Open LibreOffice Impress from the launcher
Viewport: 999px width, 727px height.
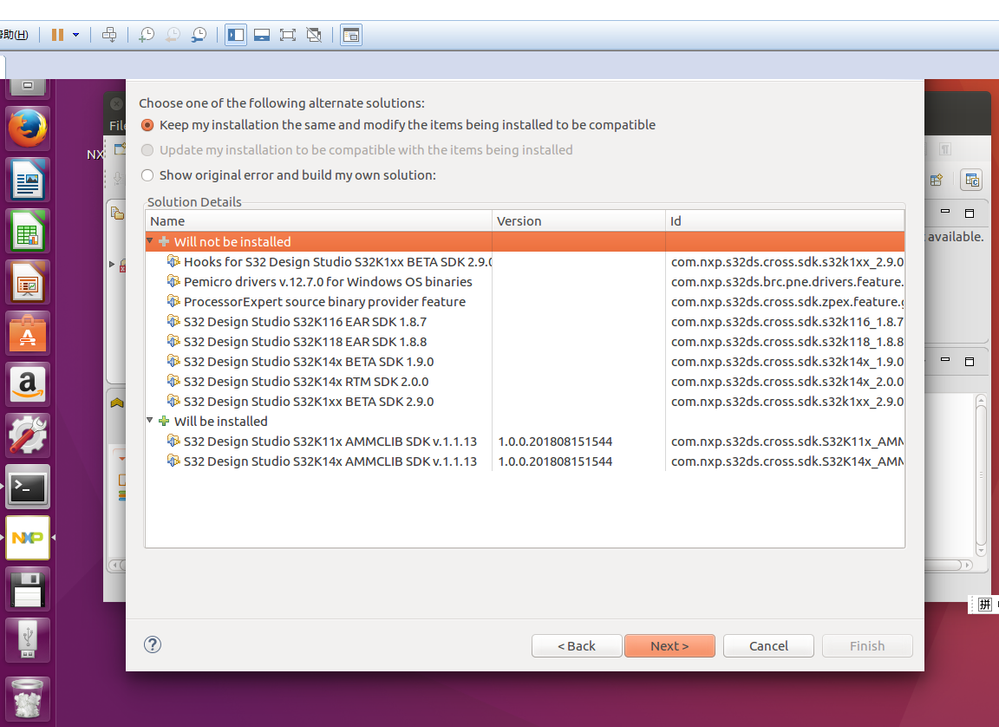27,282
